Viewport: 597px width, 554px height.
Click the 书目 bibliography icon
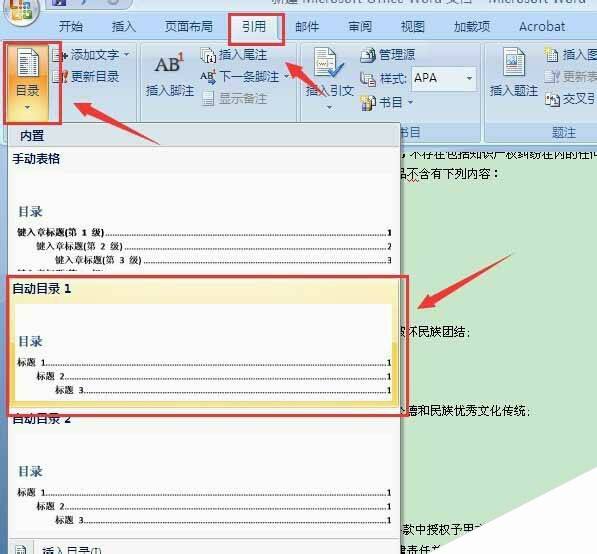click(368, 103)
